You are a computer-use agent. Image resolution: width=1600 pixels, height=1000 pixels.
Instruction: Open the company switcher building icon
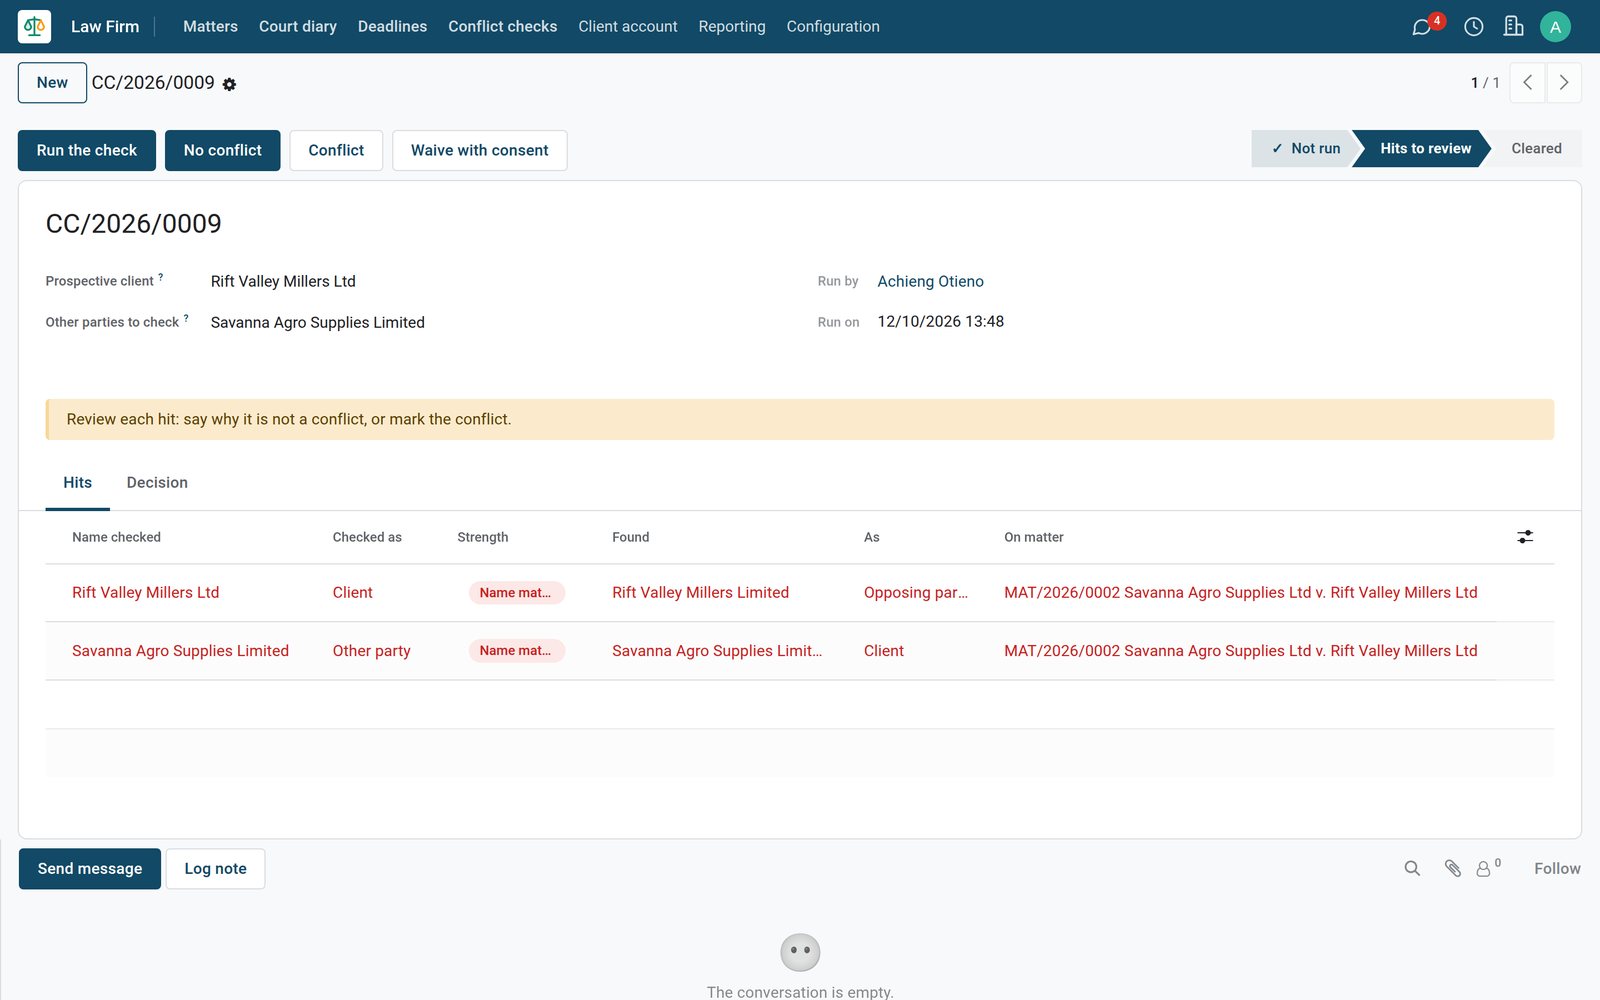point(1513,27)
